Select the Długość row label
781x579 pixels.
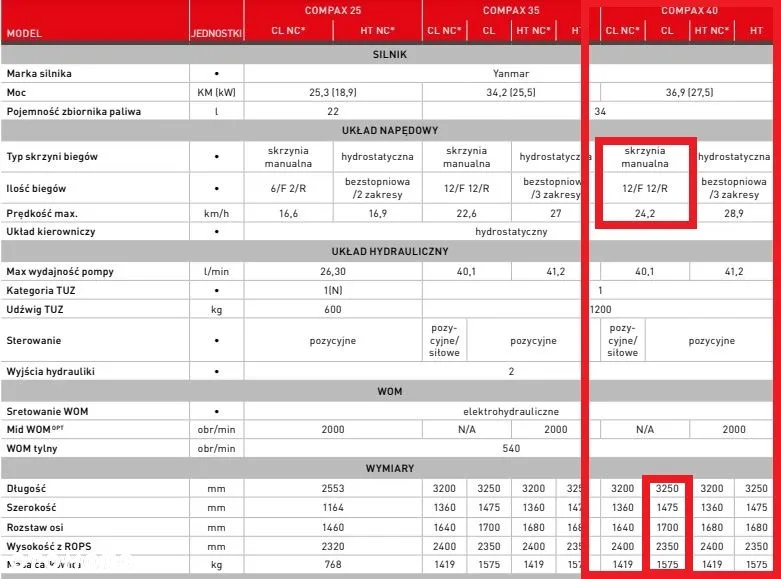coord(26,488)
